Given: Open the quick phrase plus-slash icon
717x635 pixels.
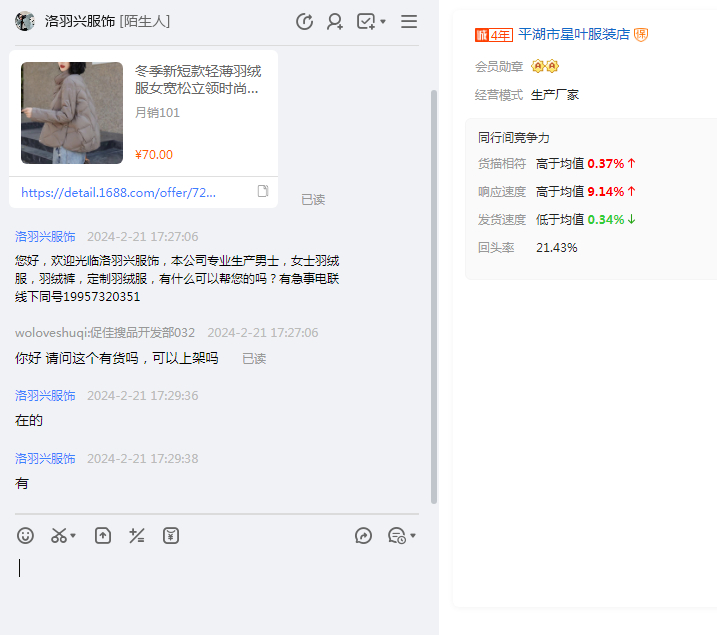Looking at the screenshot, I should click(137, 535).
